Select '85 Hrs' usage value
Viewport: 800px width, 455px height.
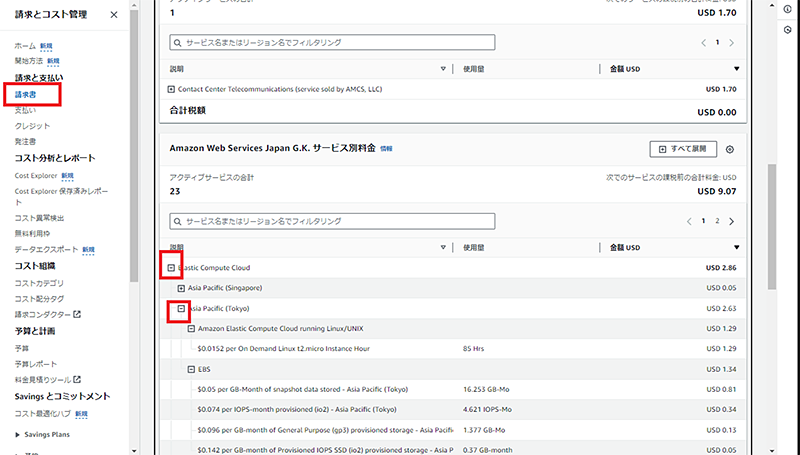pyautogui.click(x=473, y=349)
